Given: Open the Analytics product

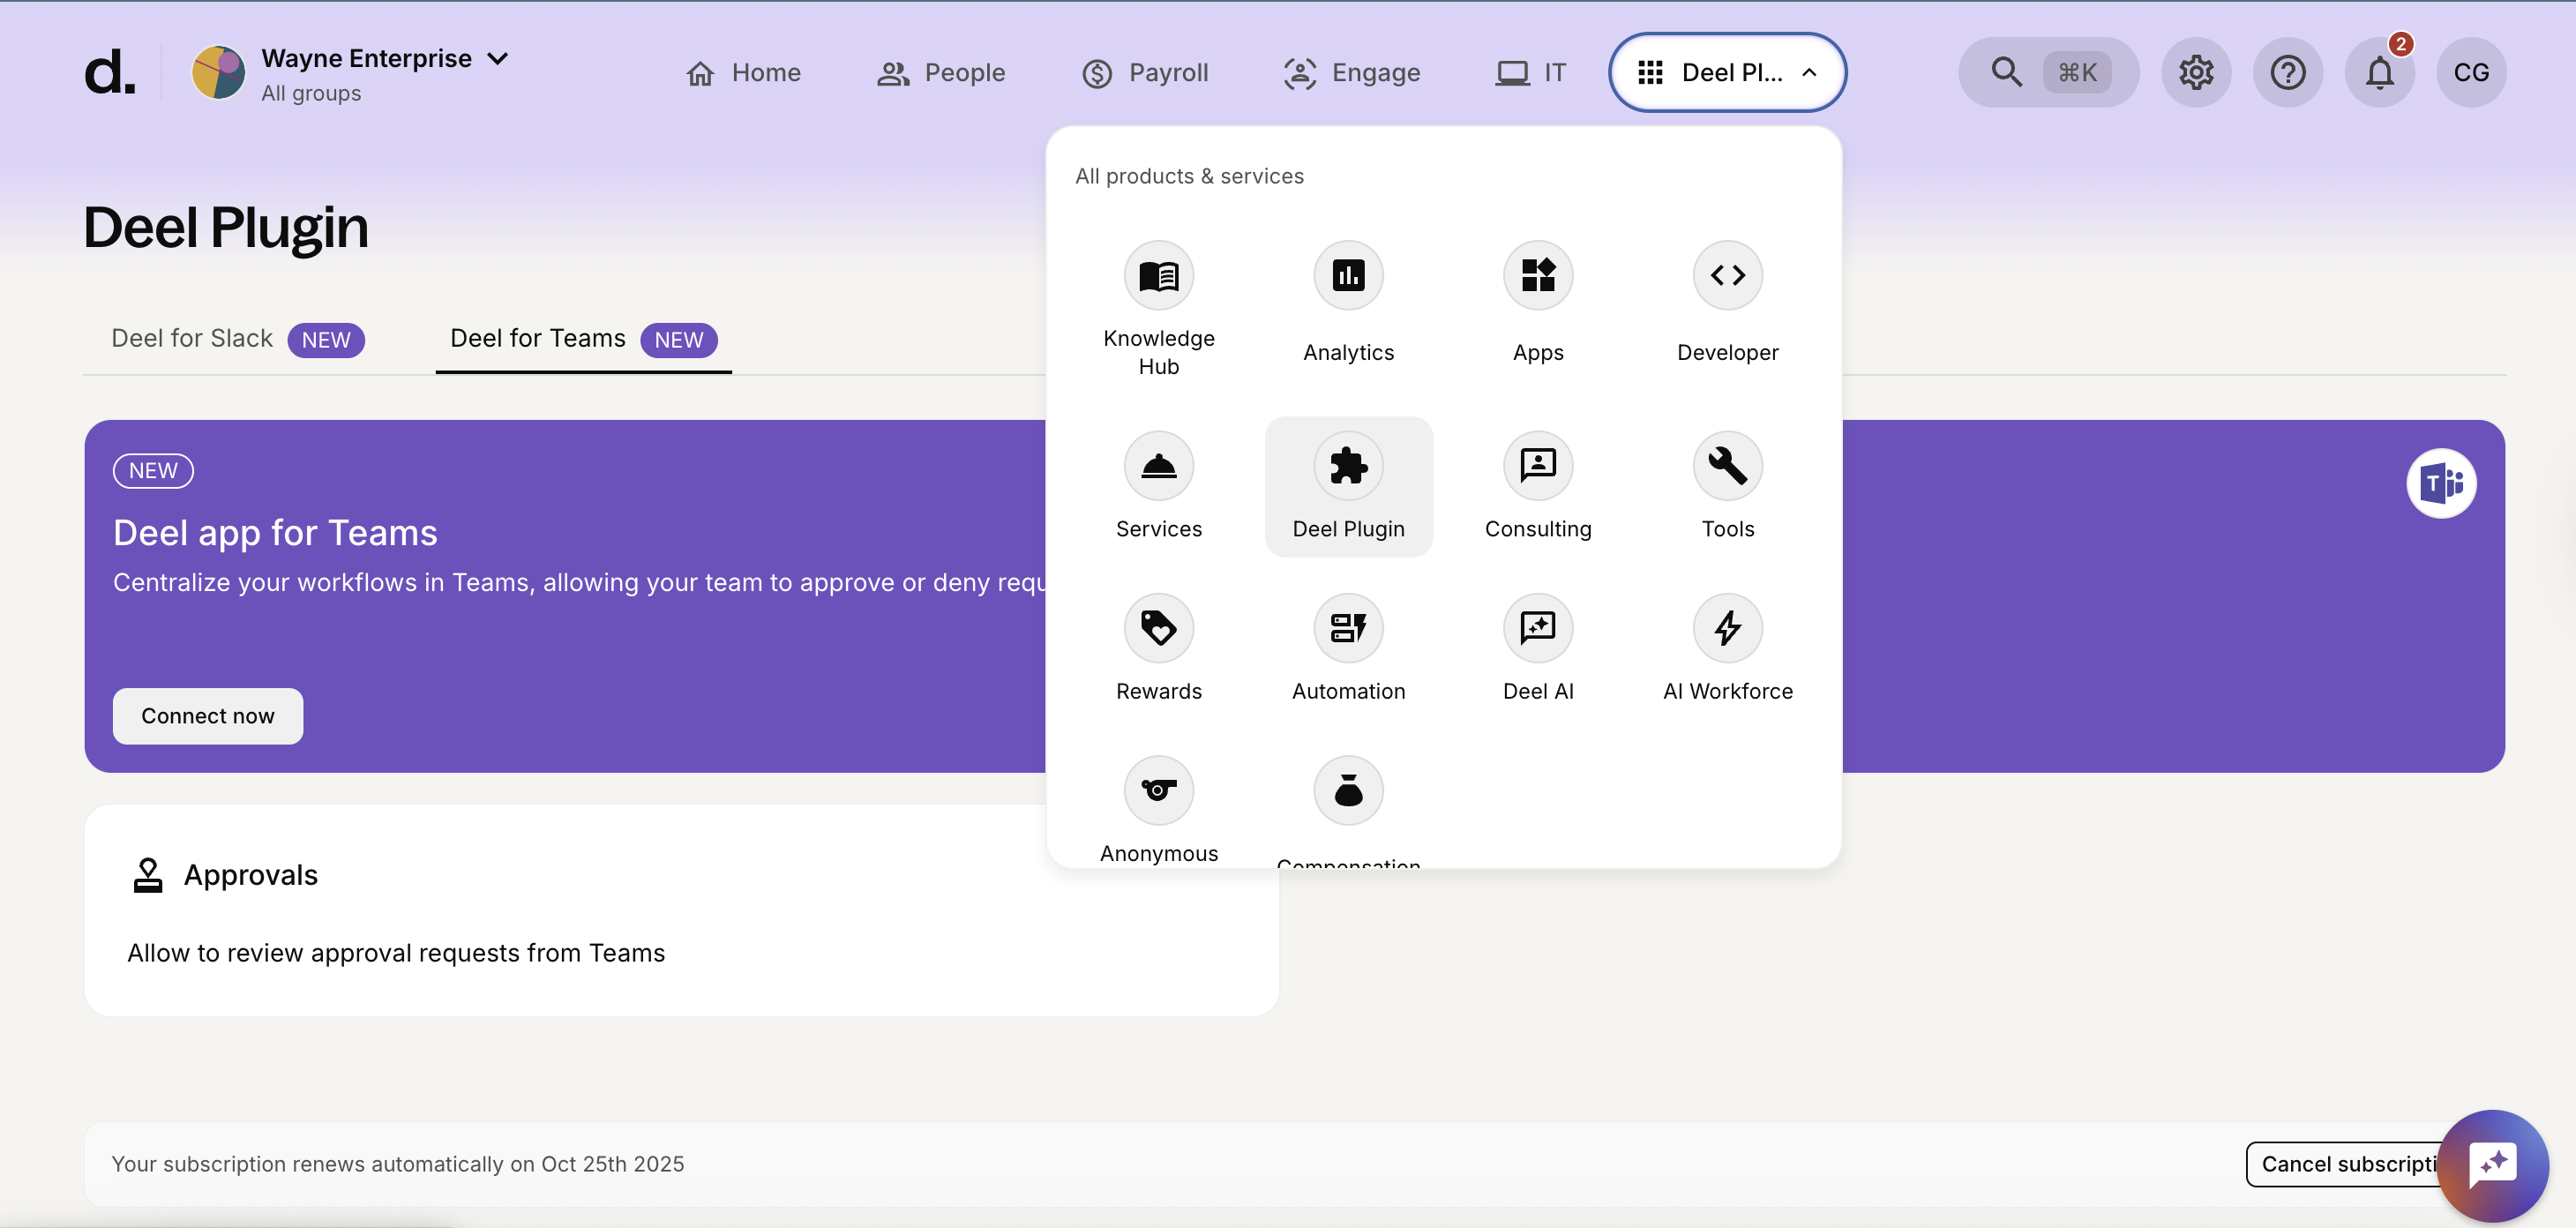Looking at the screenshot, I should pyautogui.click(x=1347, y=276).
